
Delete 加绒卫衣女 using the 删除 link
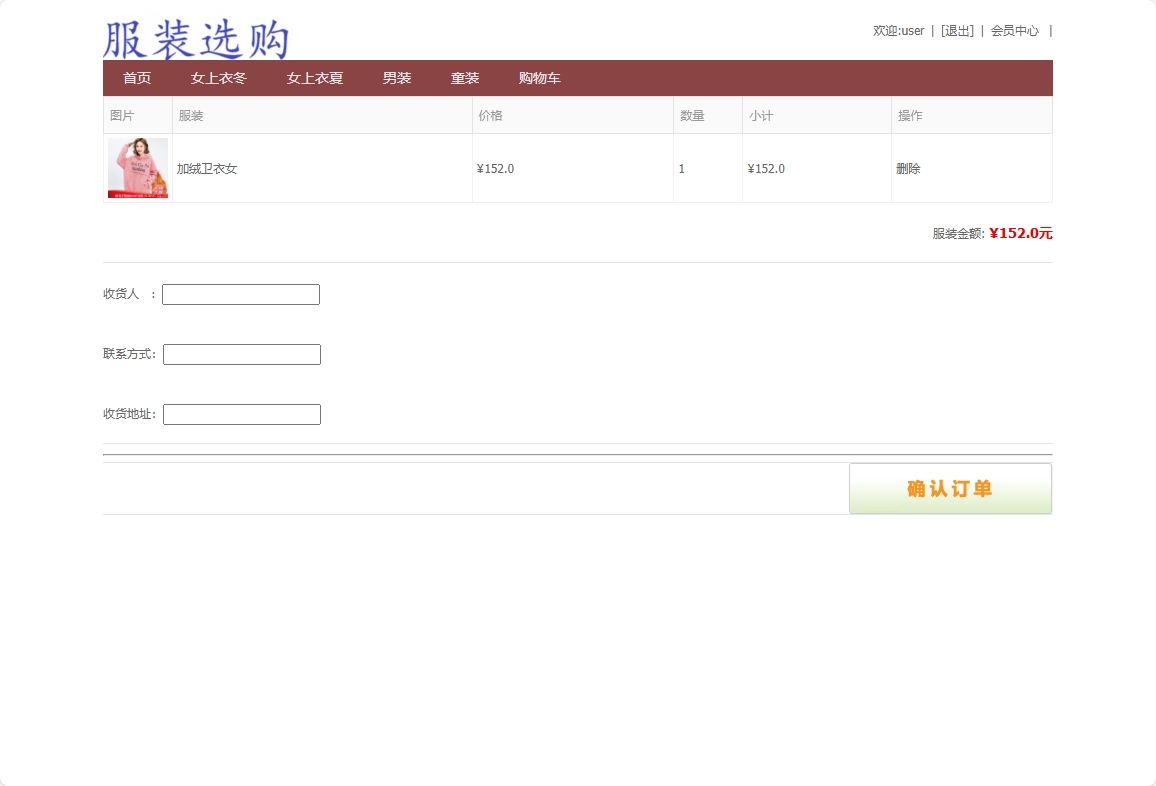tap(908, 168)
